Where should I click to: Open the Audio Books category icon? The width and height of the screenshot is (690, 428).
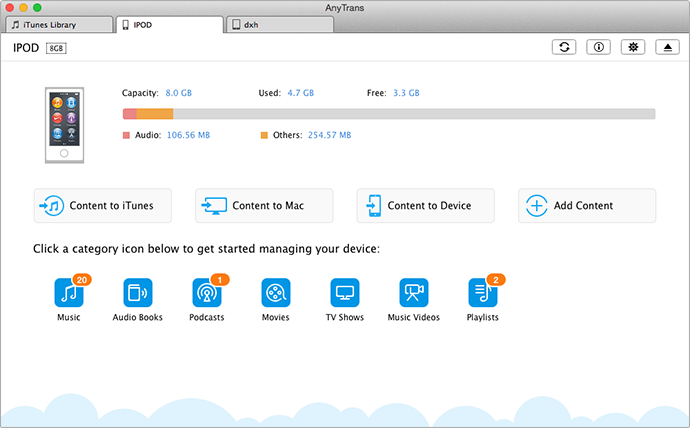point(138,293)
